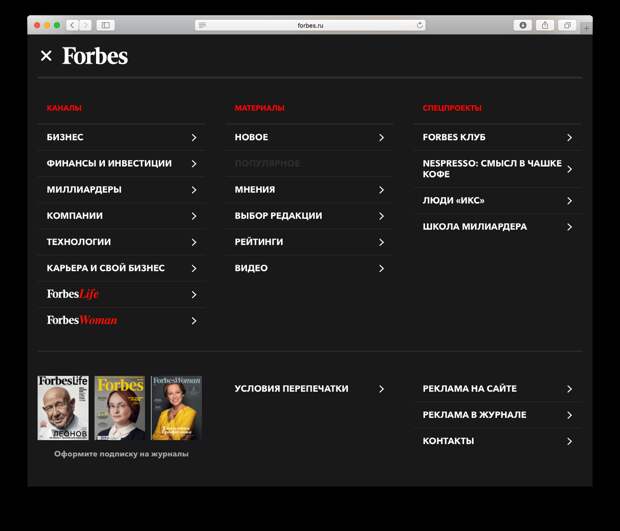Viewport: 620px width, 531px height.
Task: Click Оформите подписку на журналы link
Action: (x=121, y=454)
